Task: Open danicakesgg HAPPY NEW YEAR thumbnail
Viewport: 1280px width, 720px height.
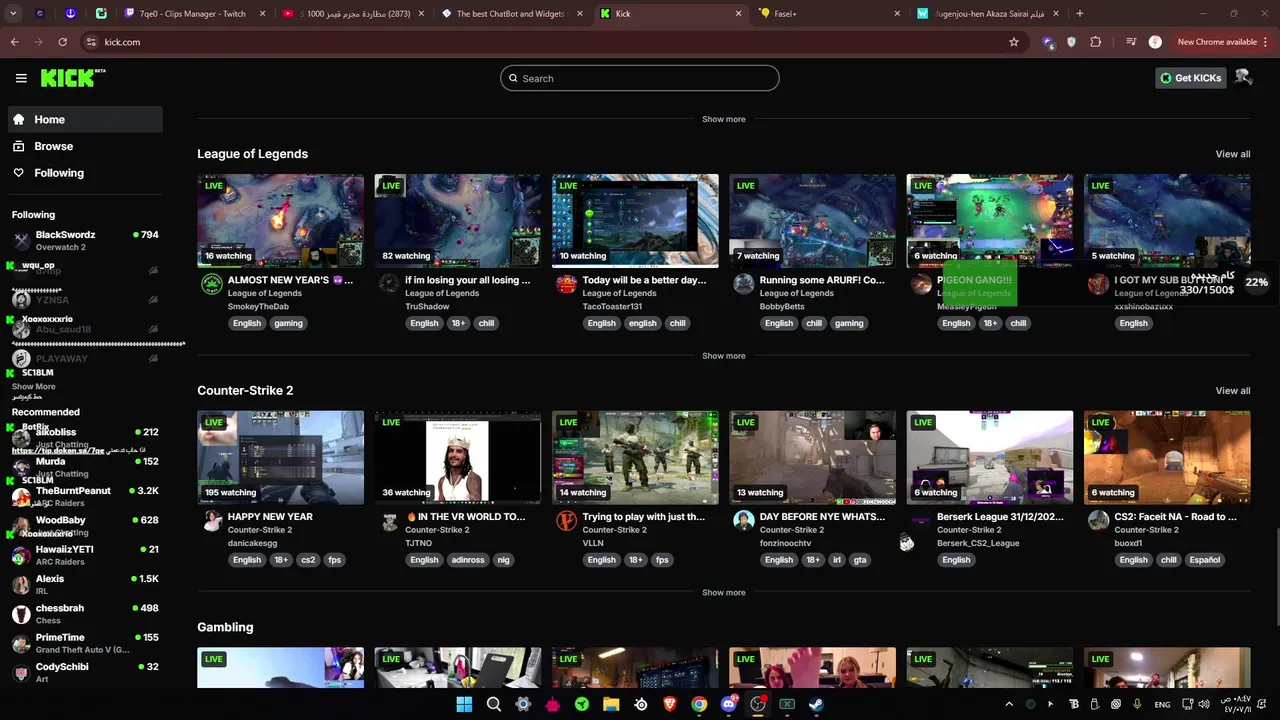Action: [x=280, y=458]
